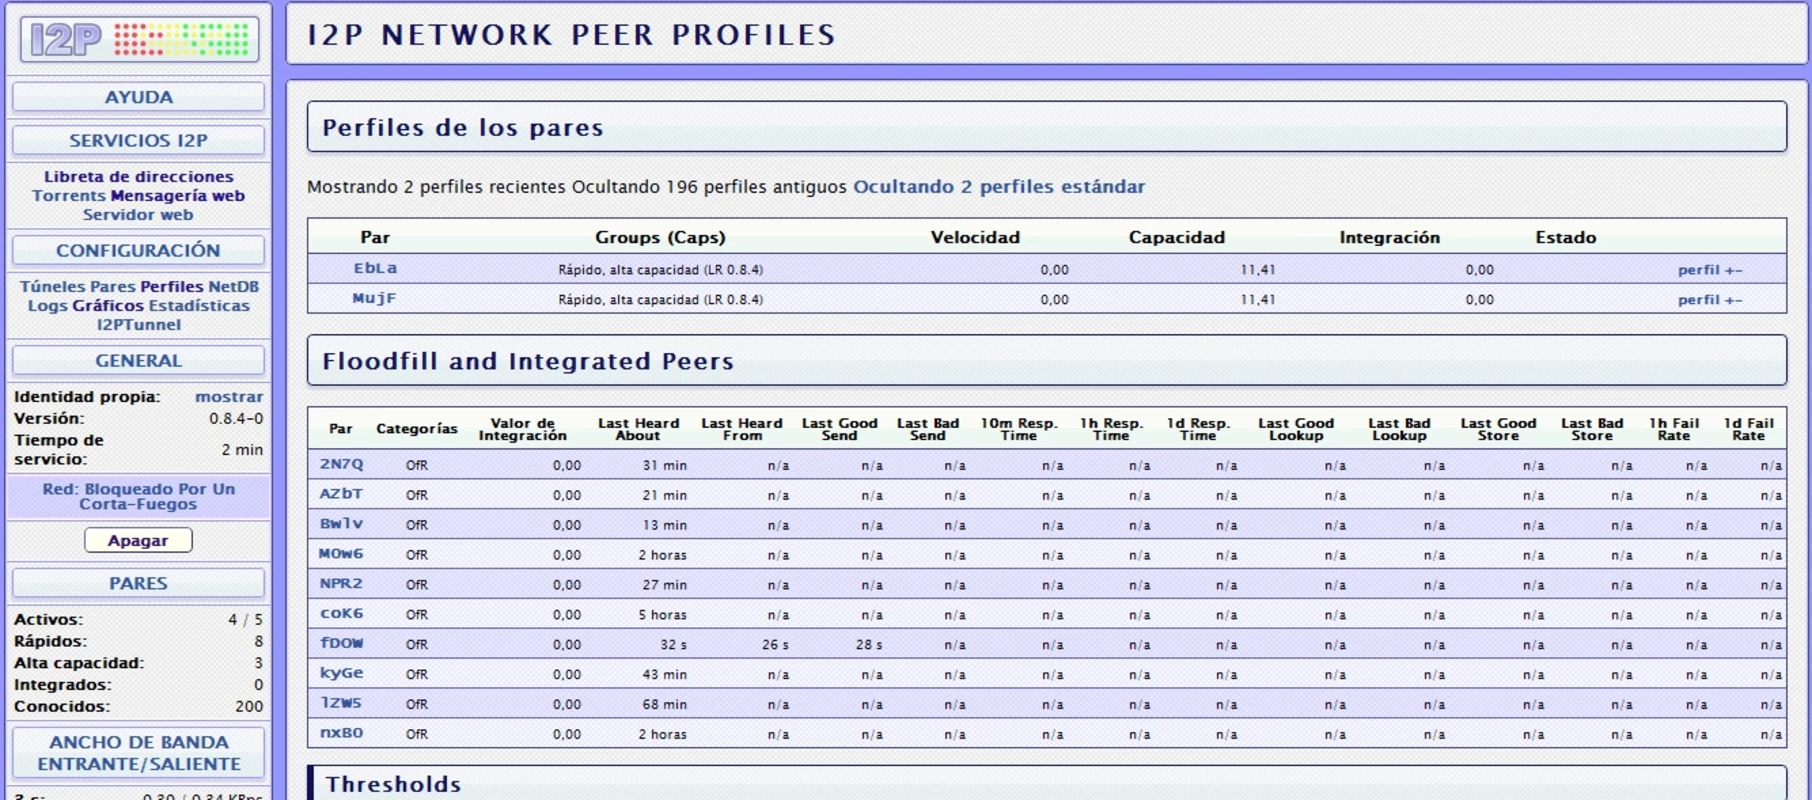Viewport: 1812px width, 800px height.
Task: Click Red: Bloqueado Por Un Corta-Fuegos status
Action: tap(139, 496)
